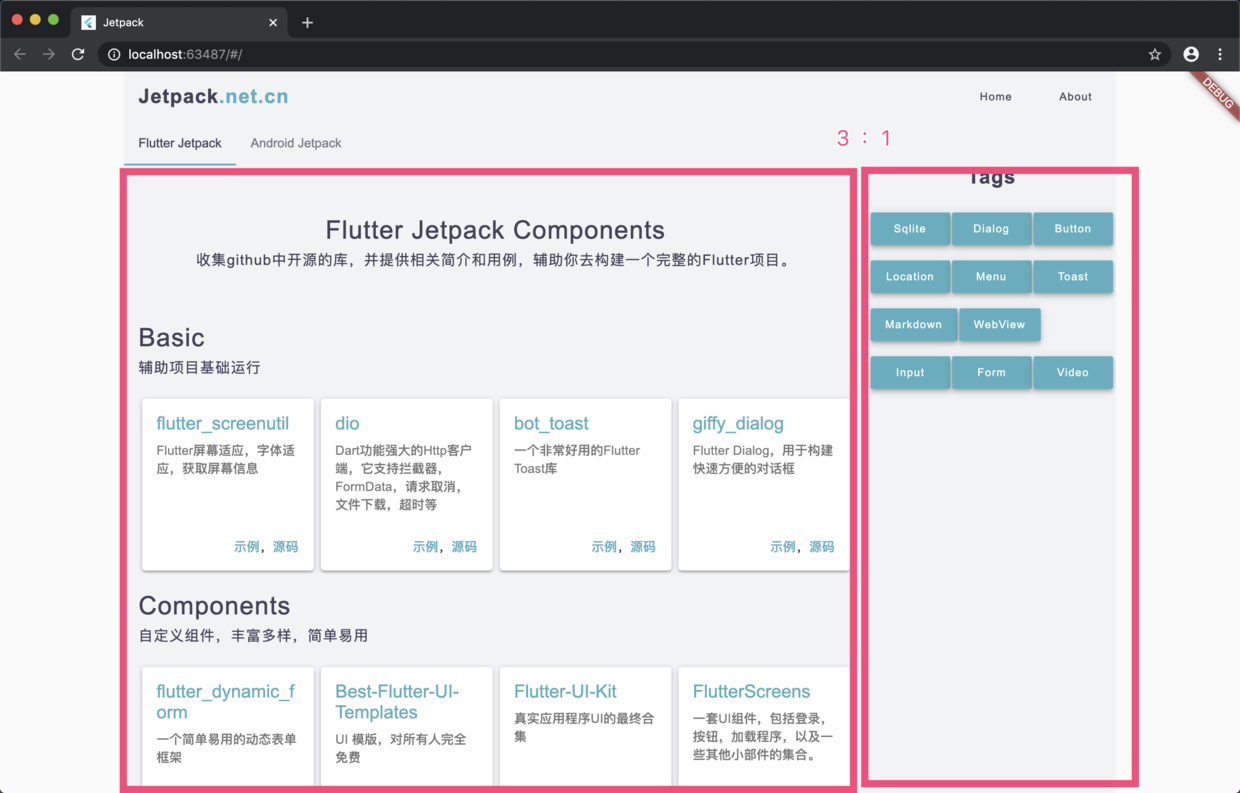Image resolution: width=1240 pixels, height=793 pixels.
Task: View site information icon in address bar
Action: (x=114, y=54)
